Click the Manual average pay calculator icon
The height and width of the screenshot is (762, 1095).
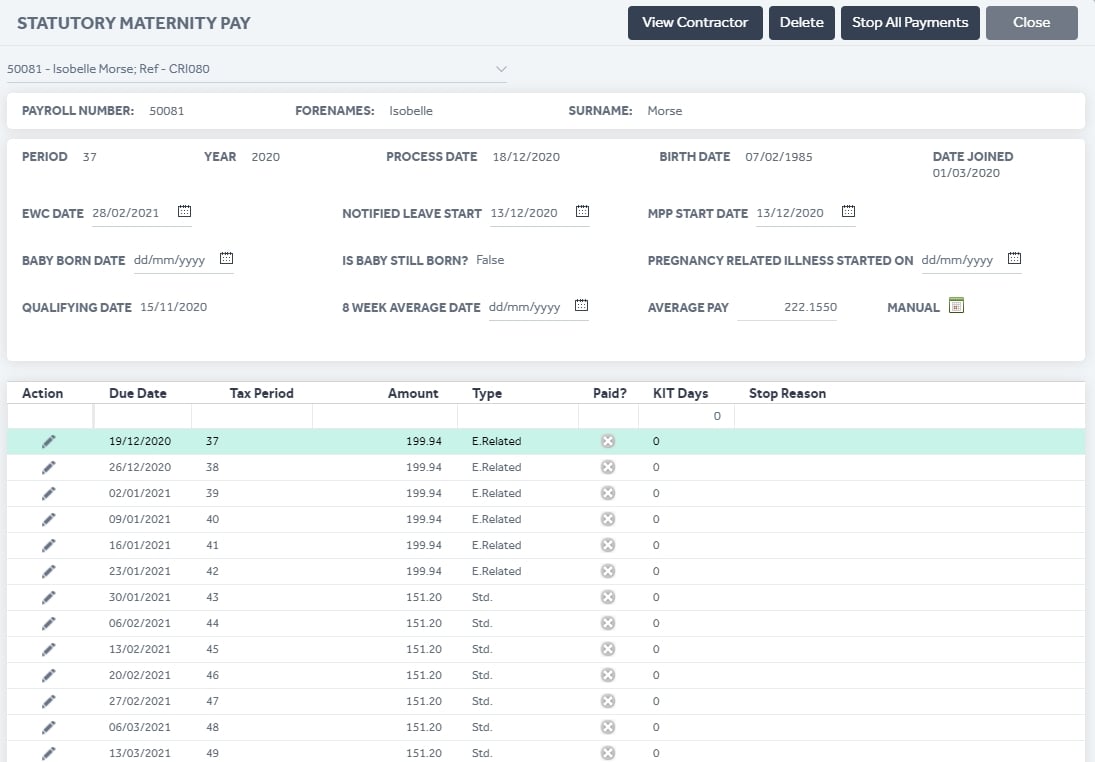(957, 305)
